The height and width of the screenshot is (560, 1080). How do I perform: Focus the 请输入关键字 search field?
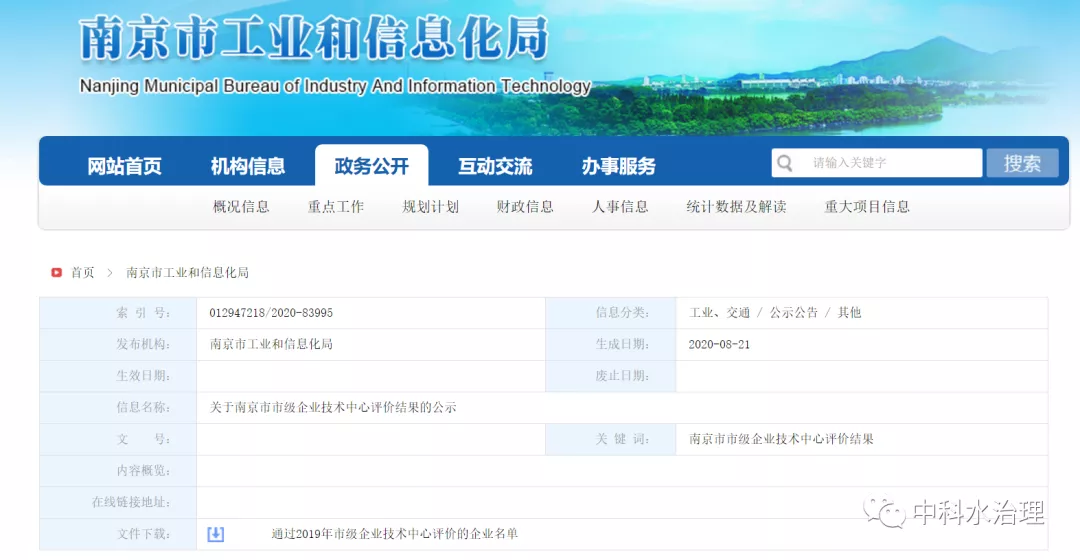pyautogui.click(x=890, y=163)
